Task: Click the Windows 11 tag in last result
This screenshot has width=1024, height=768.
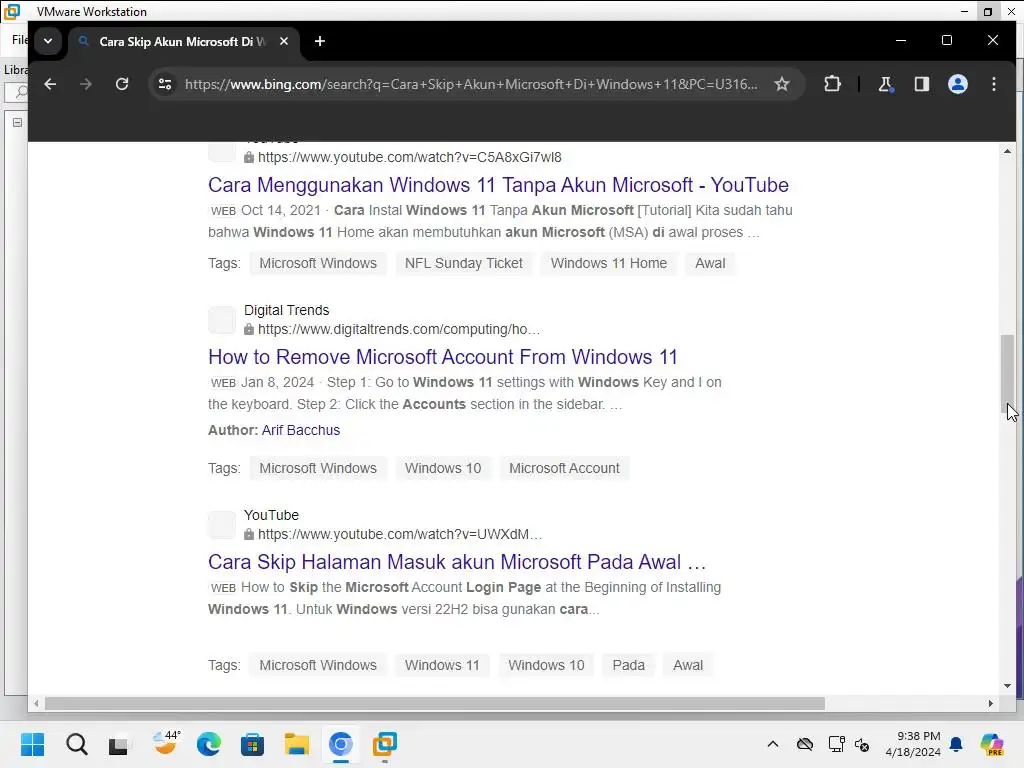Action: click(x=442, y=665)
